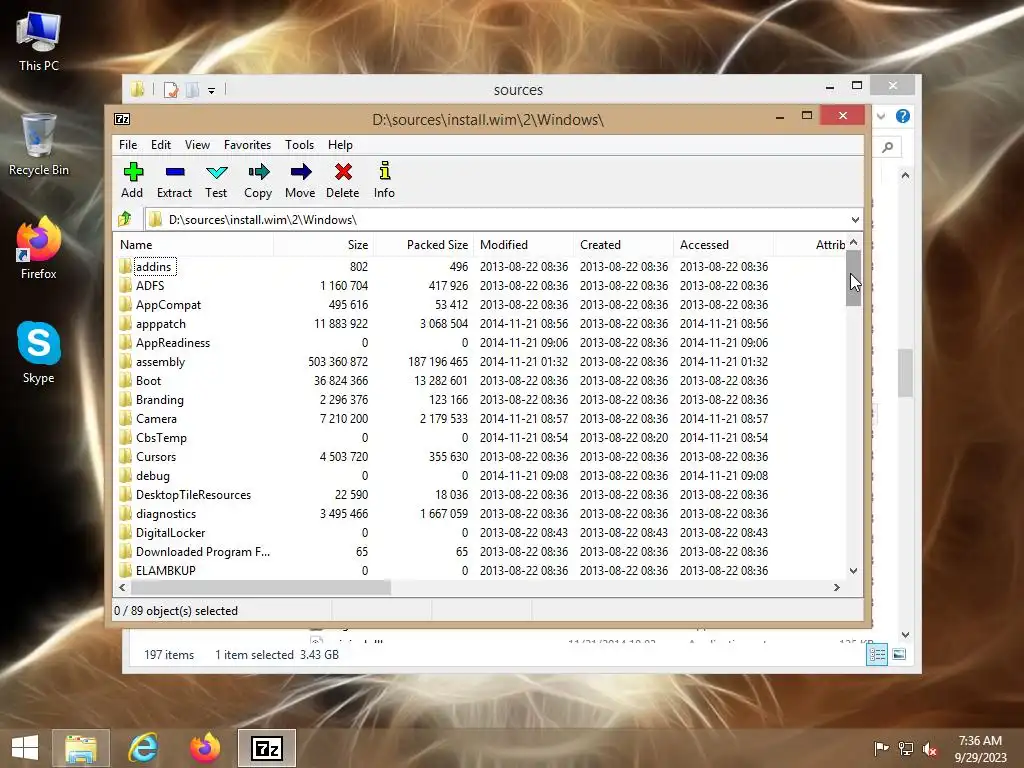Click Properties icon in sources quick toolbar

point(171,89)
